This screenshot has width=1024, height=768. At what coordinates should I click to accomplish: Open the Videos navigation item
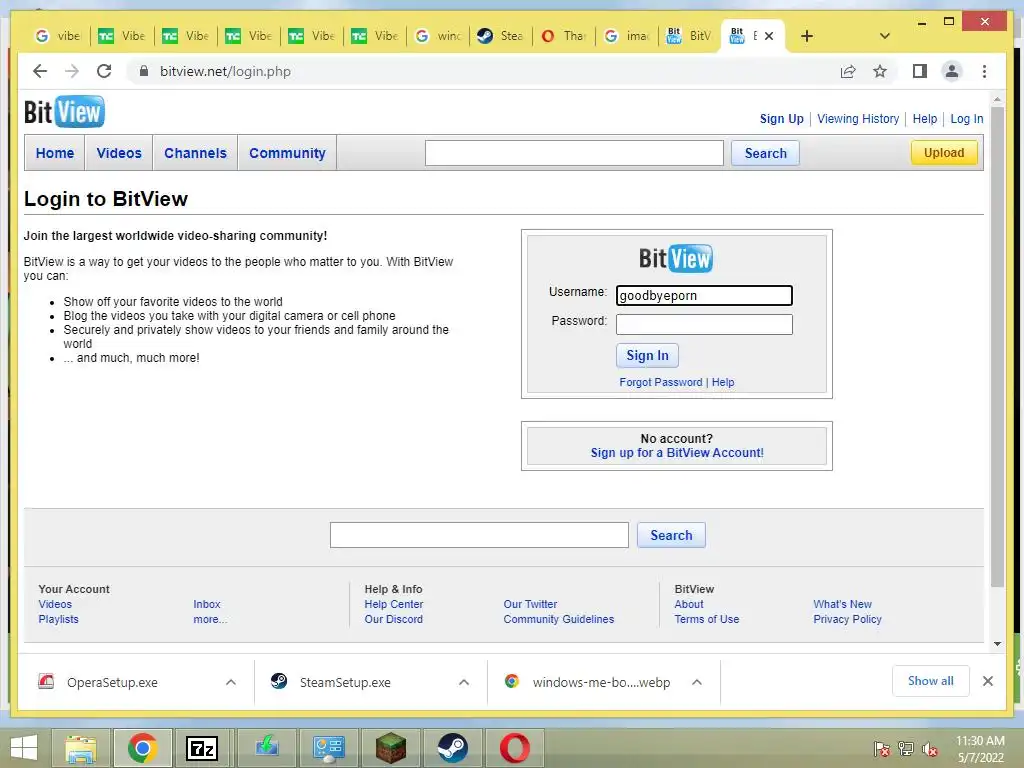click(x=119, y=153)
